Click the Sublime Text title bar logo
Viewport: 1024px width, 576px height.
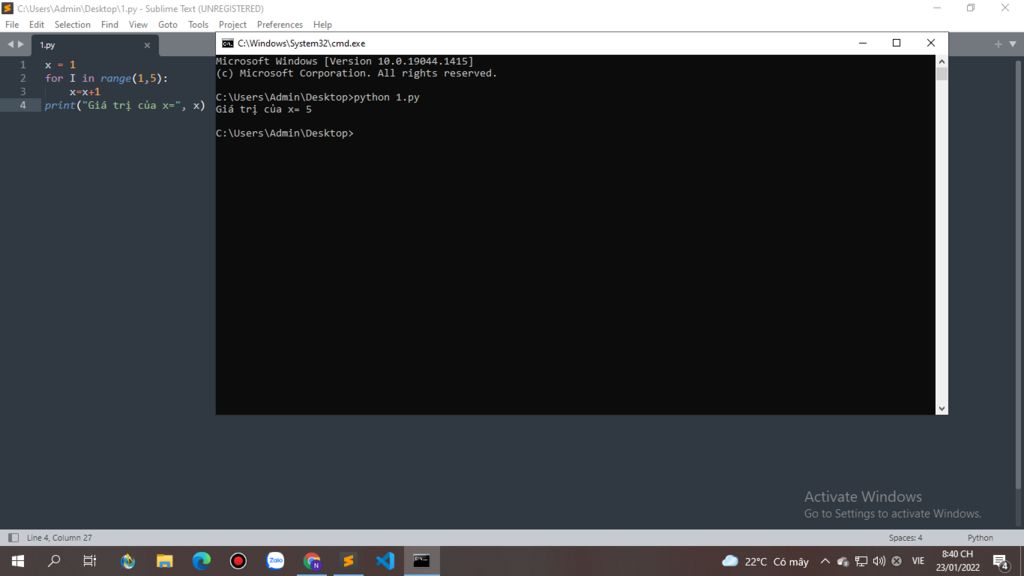coord(8,8)
